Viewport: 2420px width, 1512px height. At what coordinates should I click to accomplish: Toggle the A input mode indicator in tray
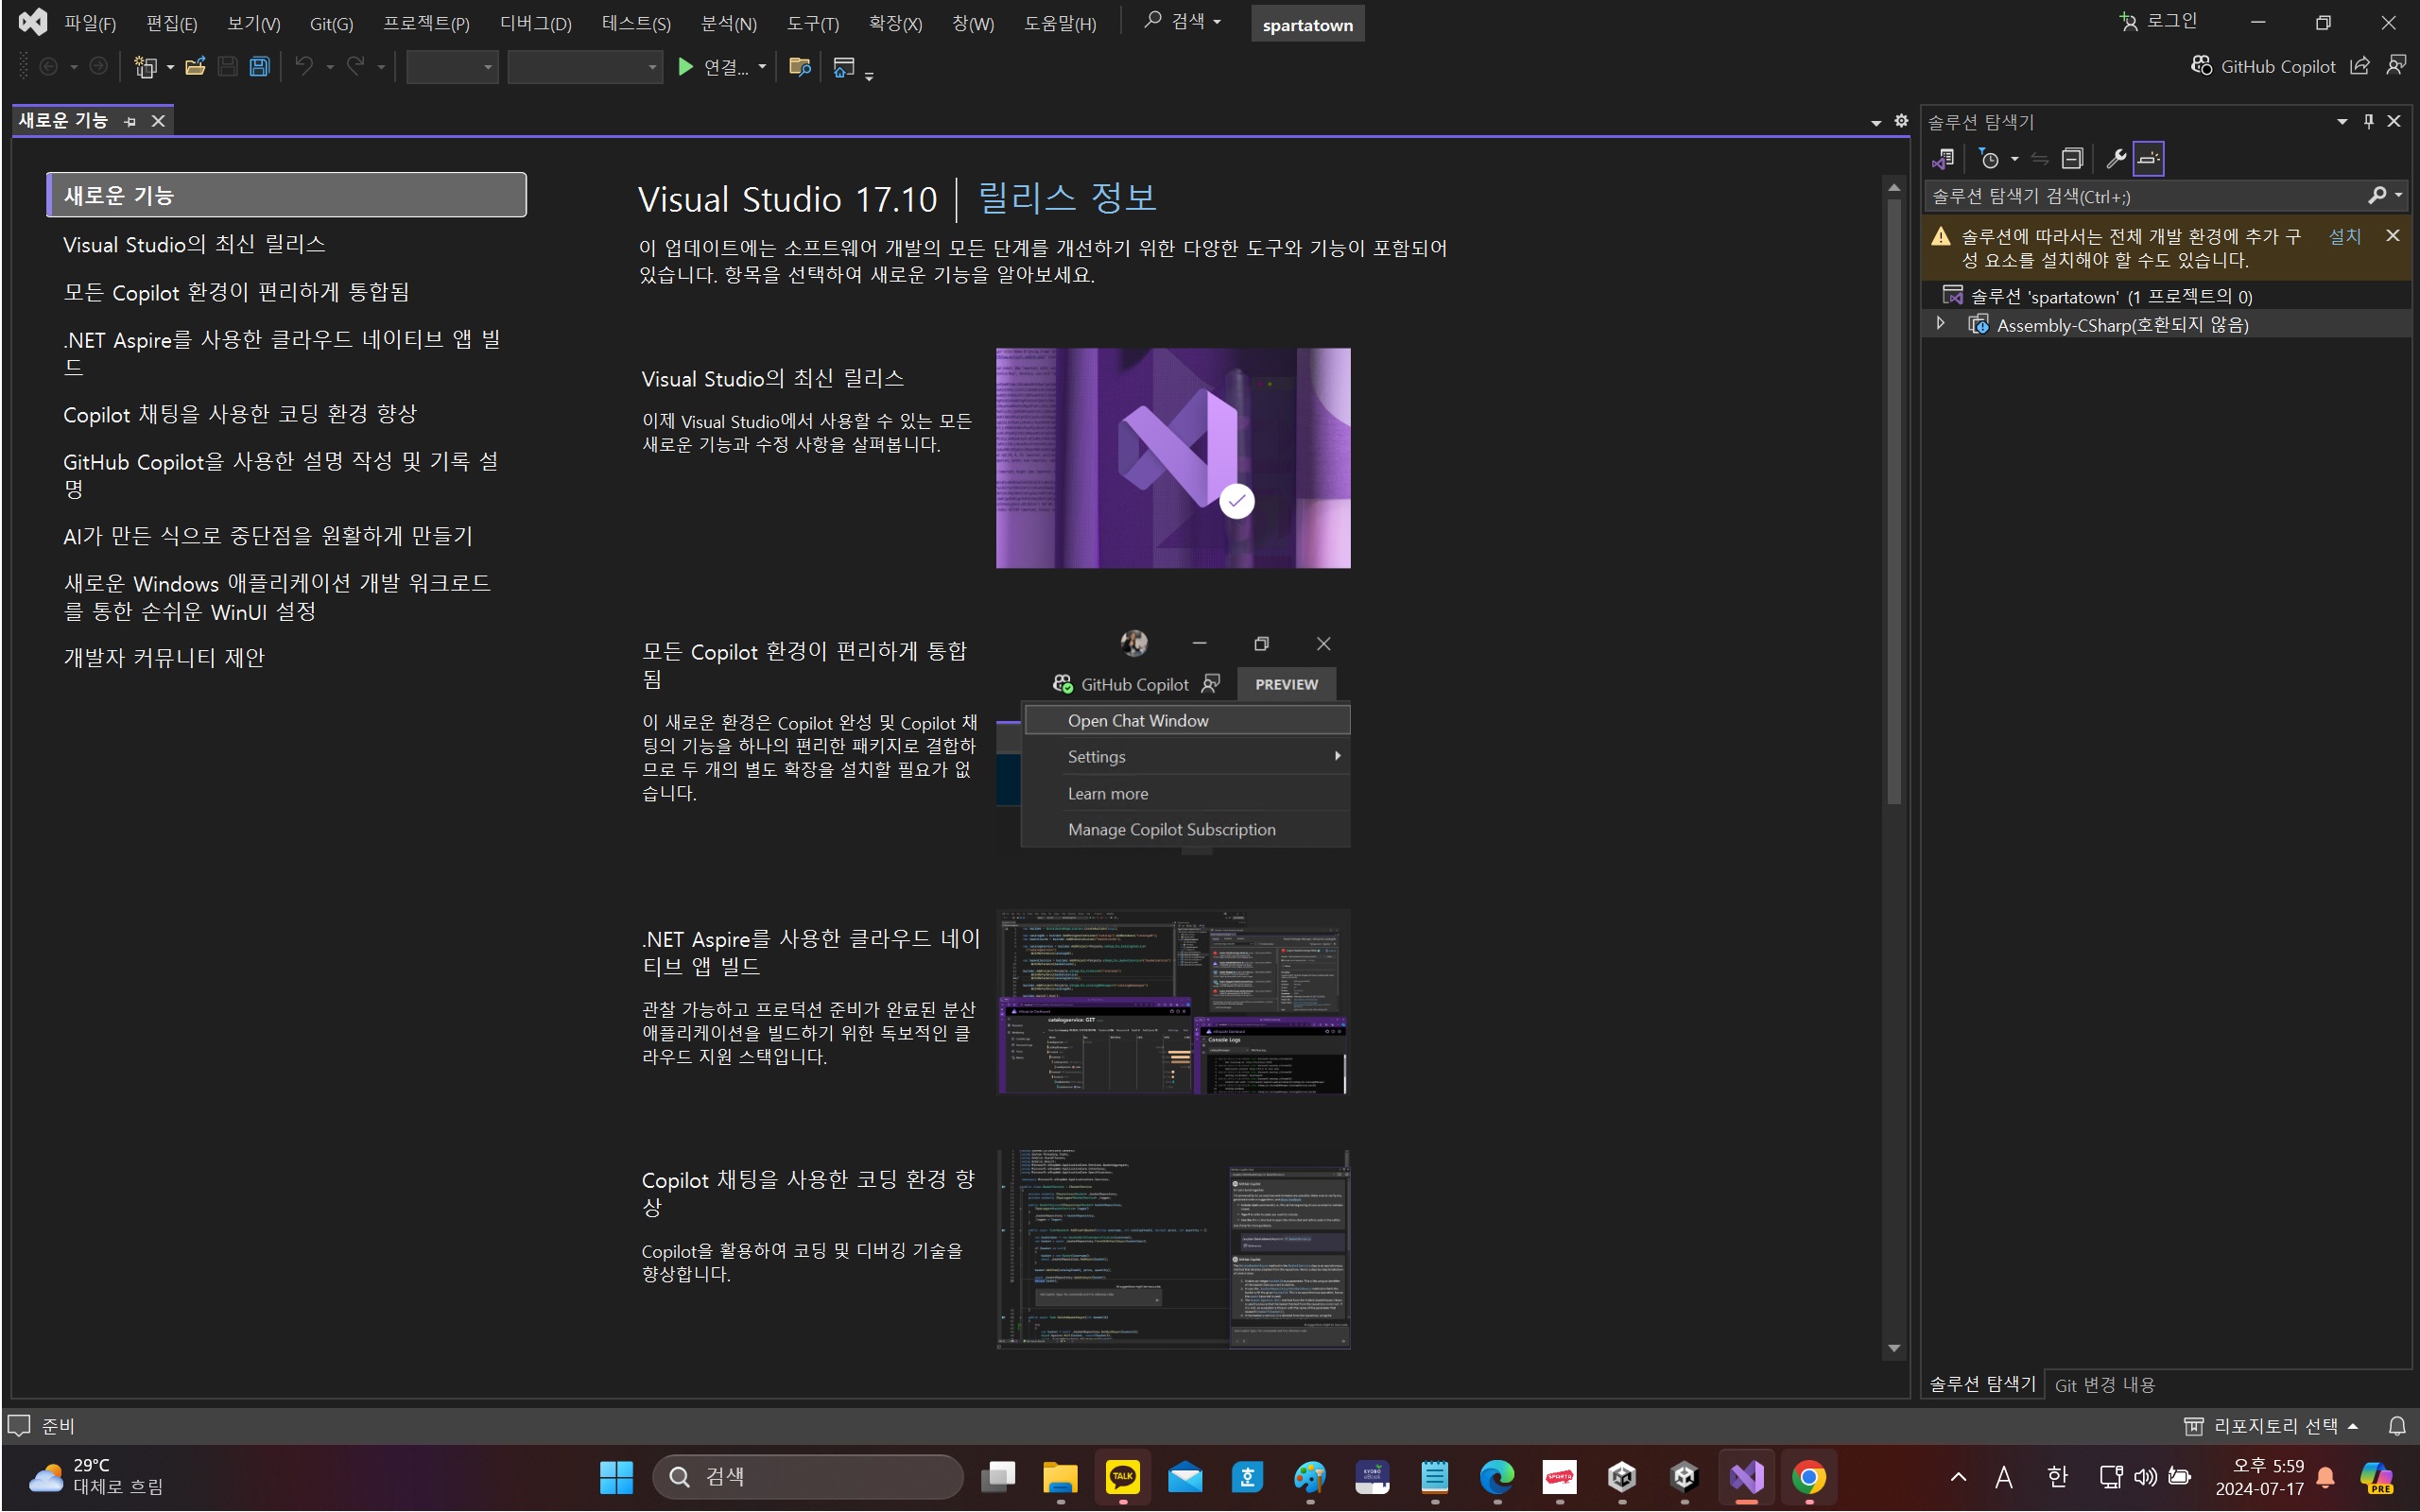click(x=2004, y=1477)
